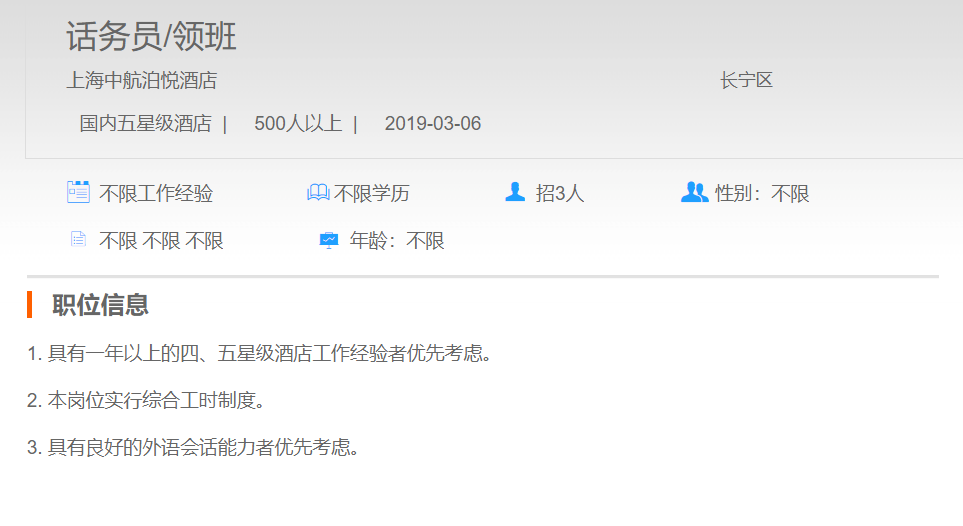
Task: Click the presentation board icon beside 年龄
Action: 329,241
